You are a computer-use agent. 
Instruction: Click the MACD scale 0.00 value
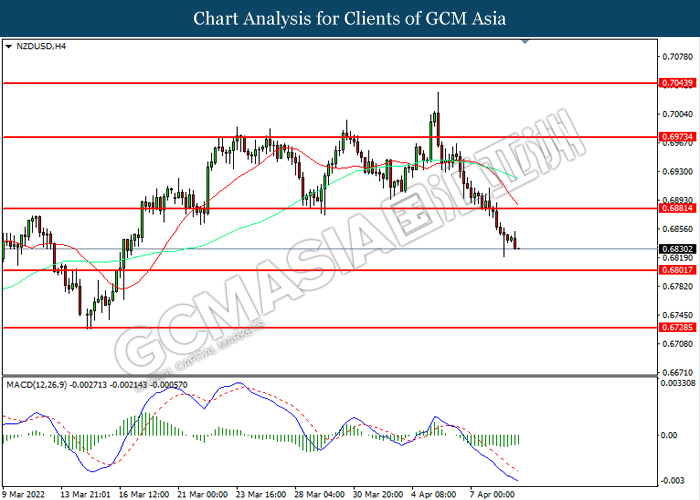pyautogui.click(x=669, y=435)
